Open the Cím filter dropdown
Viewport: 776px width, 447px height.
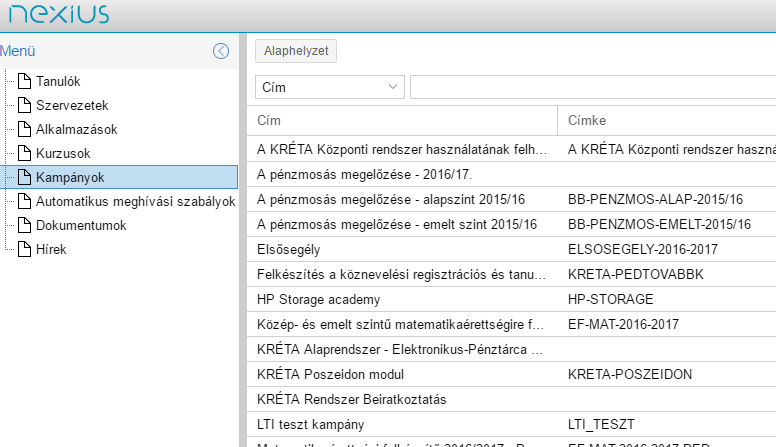pyautogui.click(x=329, y=88)
